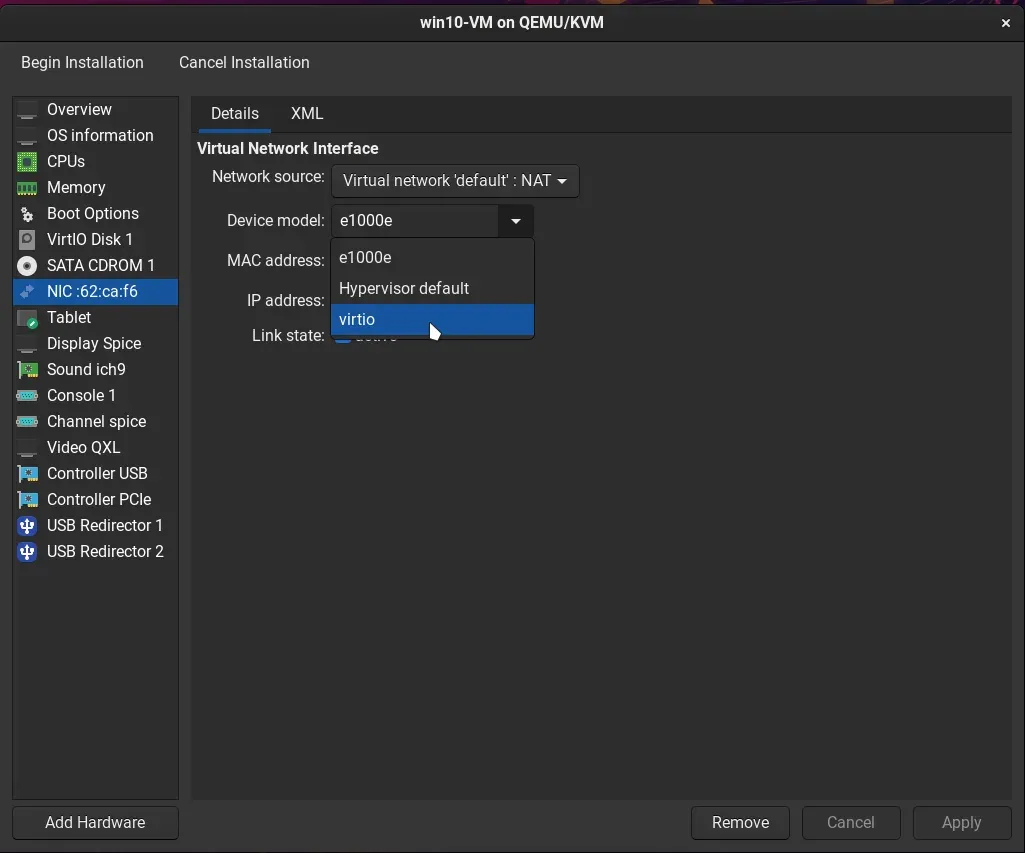
Task: Select Sound ich9 entry
Action: [95, 370]
